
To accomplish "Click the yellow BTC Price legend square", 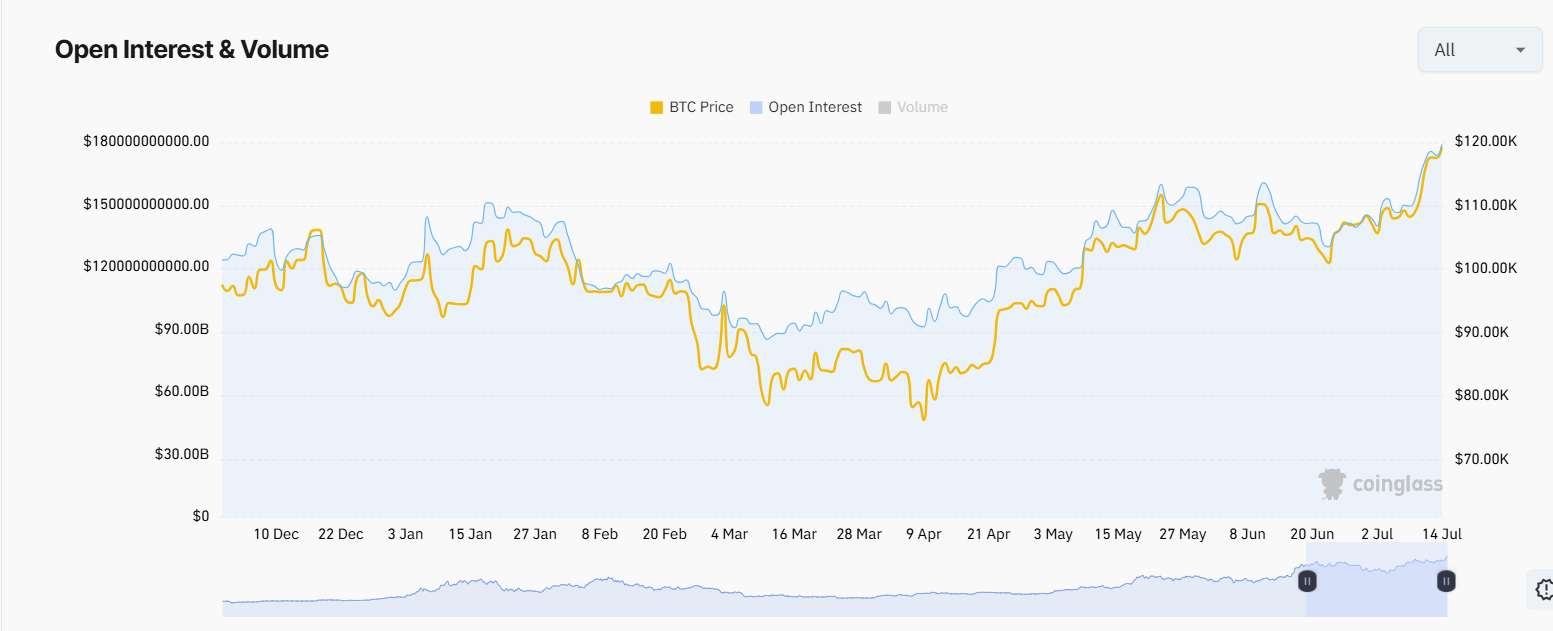I will coord(655,107).
